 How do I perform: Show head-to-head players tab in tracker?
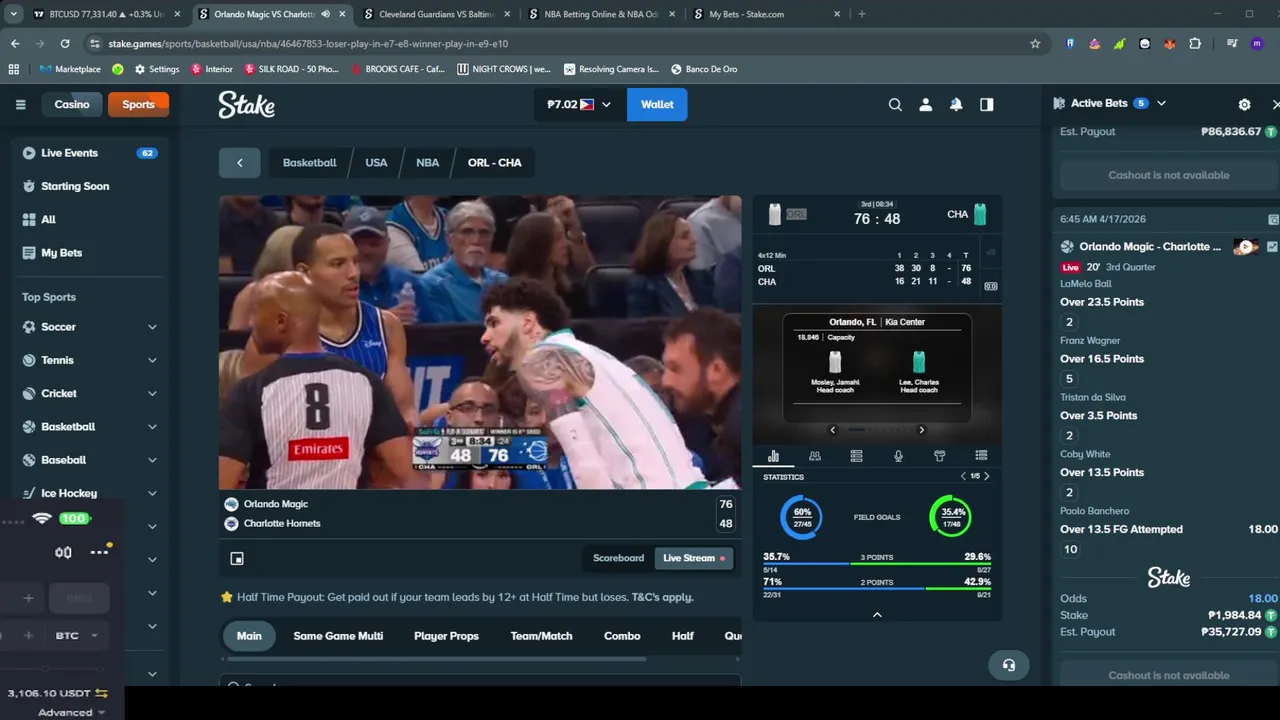(815, 456)
